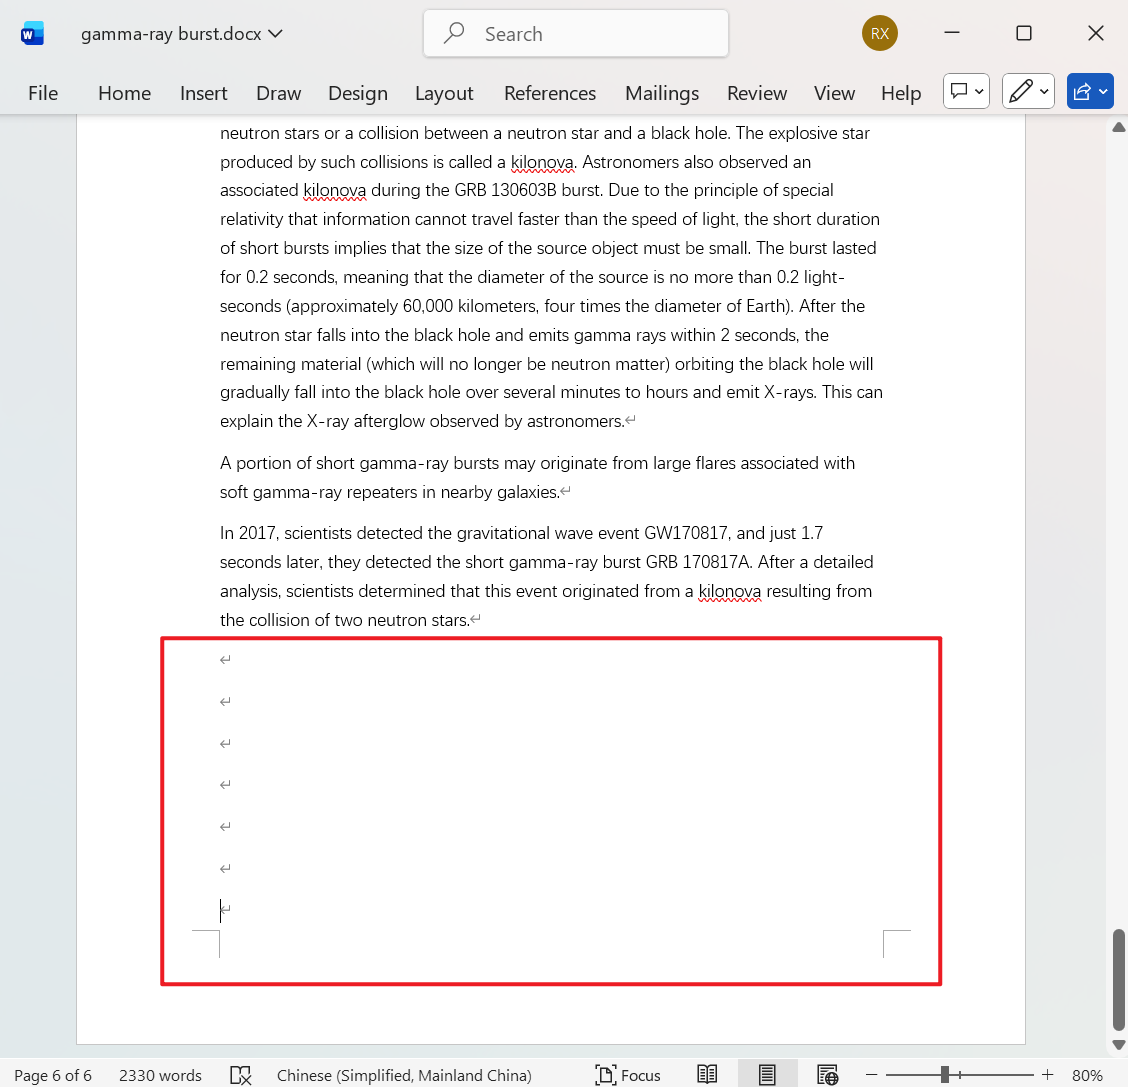Switch to the References ribbon tab
1128x1087 pixels.
pyautogui.click(x=550, y=93)
